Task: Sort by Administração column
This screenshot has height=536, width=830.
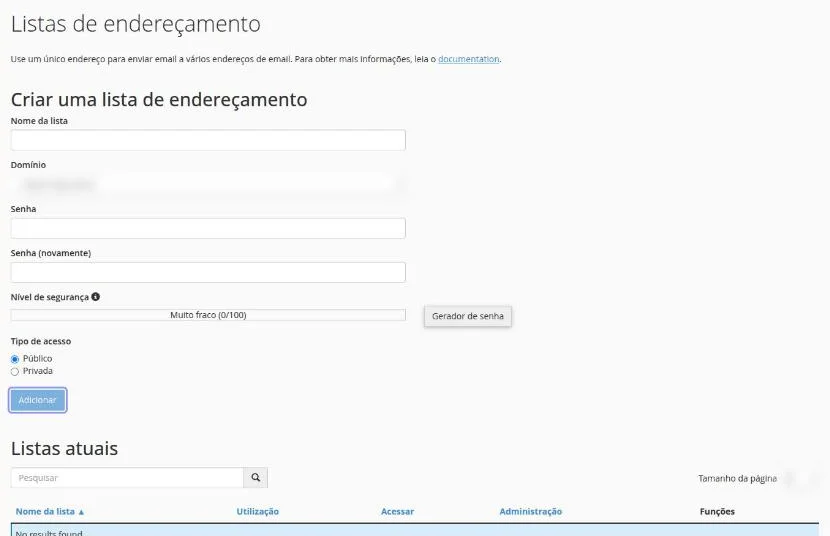Action: pyautogui.click(x=530, y=512)
